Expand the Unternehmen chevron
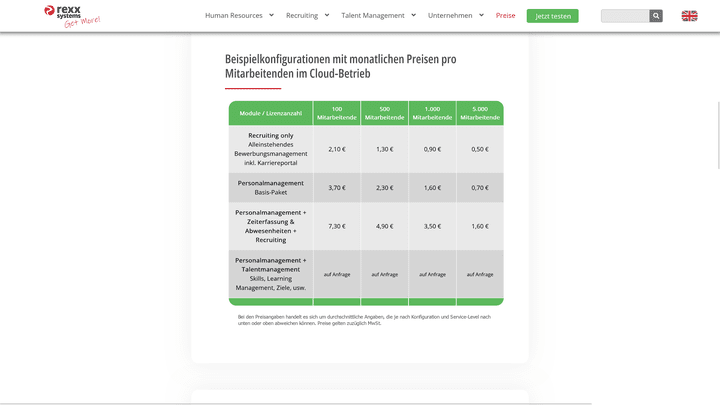Viewport: 720px width, 405px height. coord(481,15)
